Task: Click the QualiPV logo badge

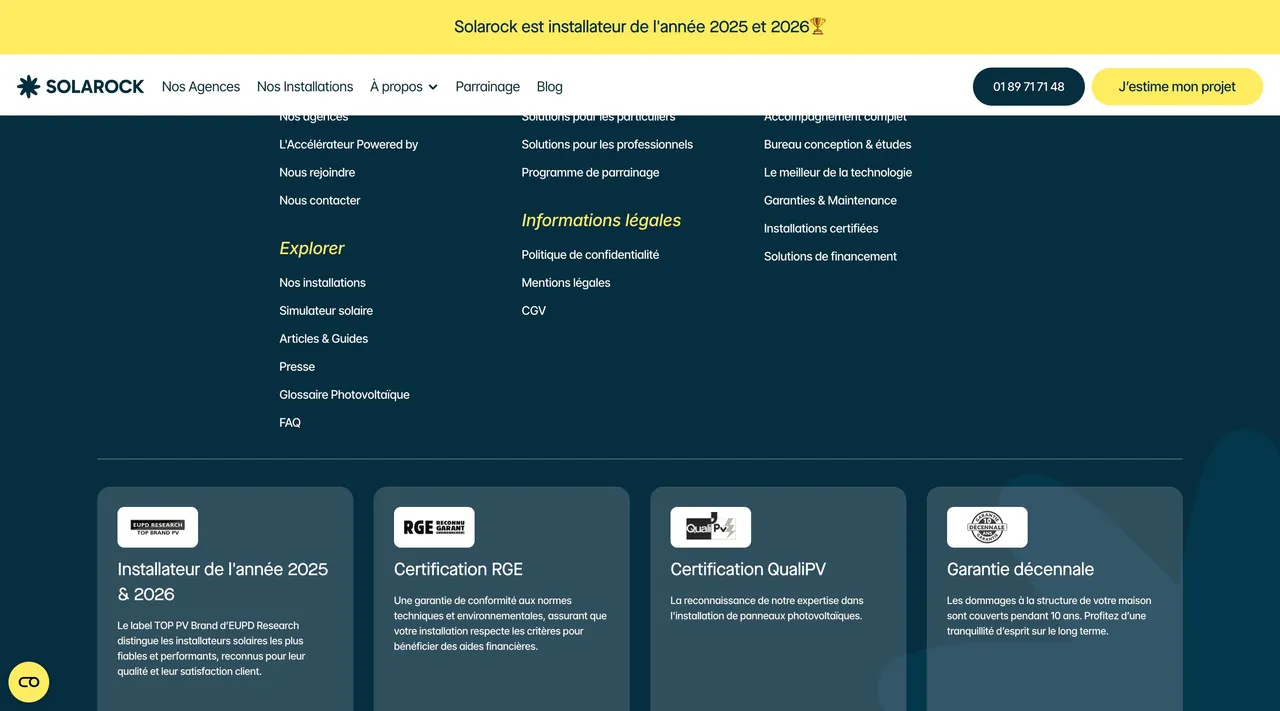Action: pyautogui.click(x=711, y=527)
